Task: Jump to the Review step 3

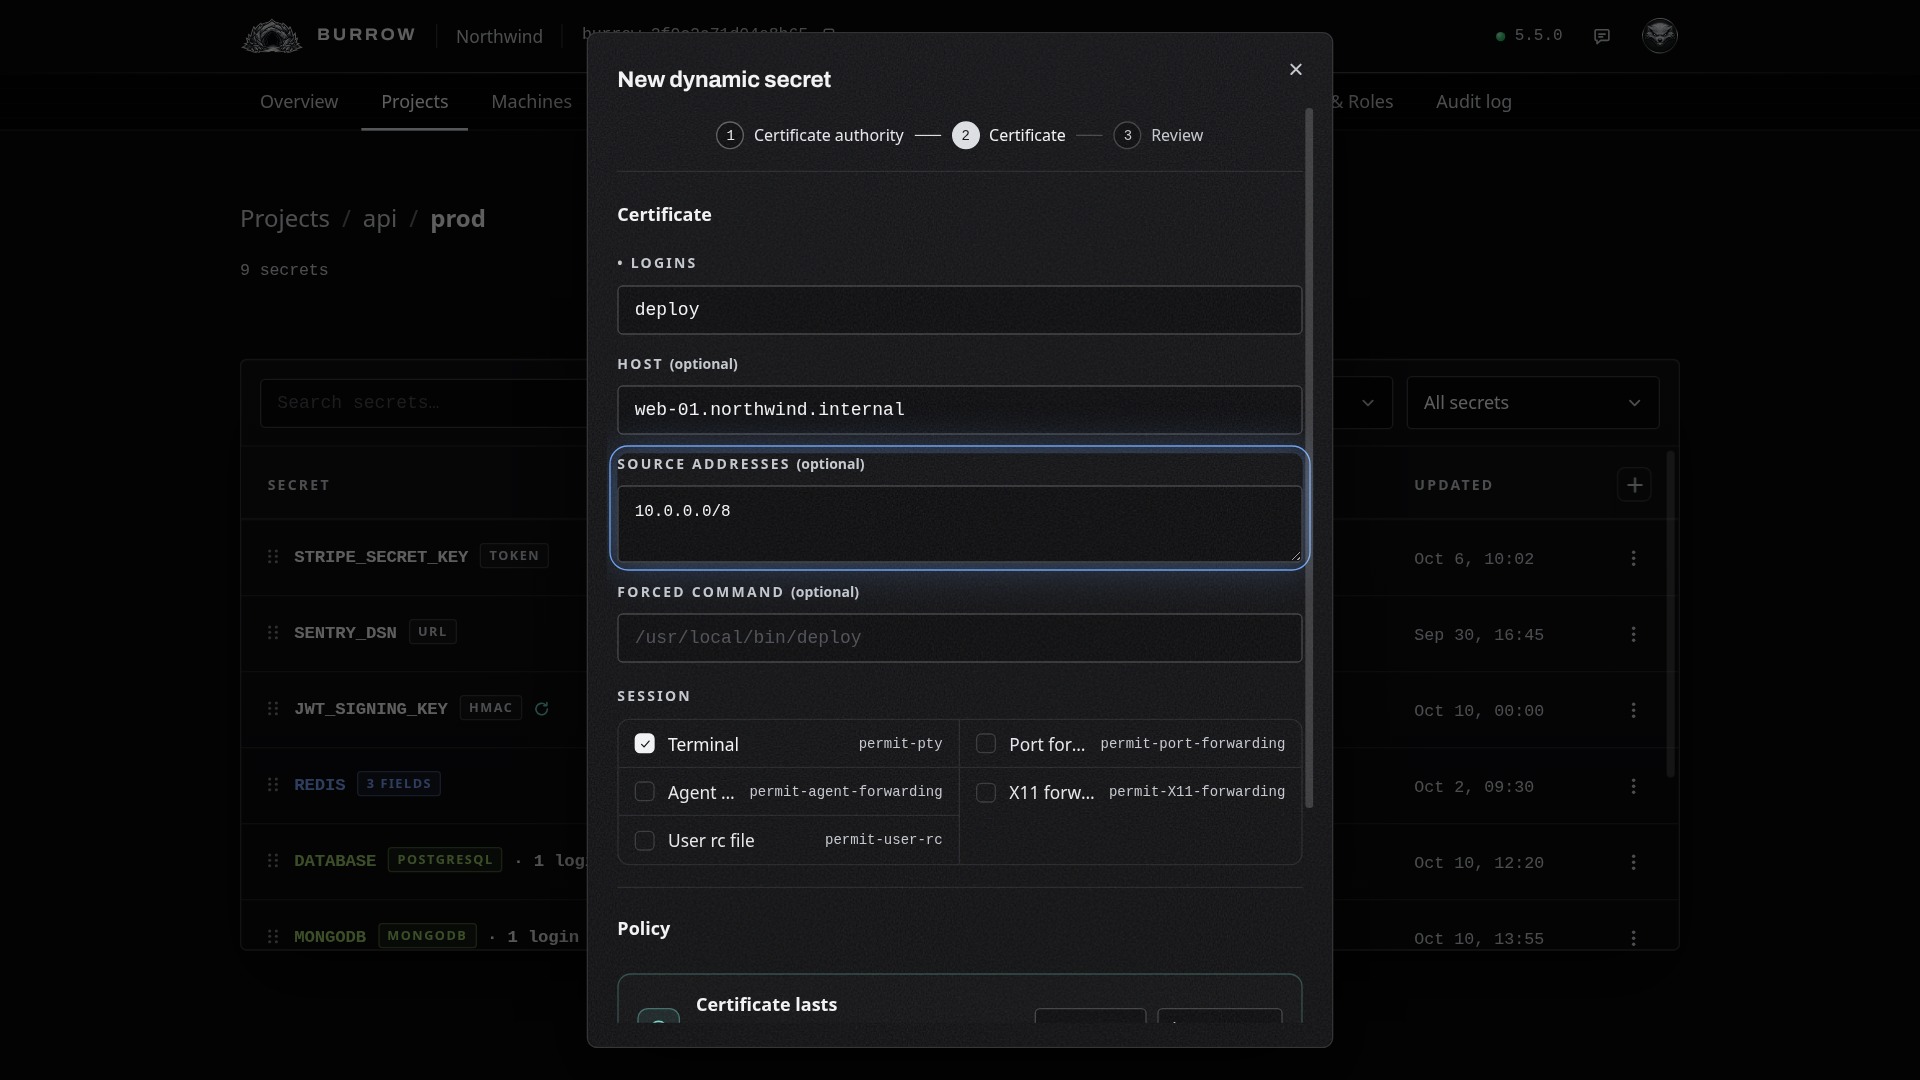Action: click(x=1158, y=135)
